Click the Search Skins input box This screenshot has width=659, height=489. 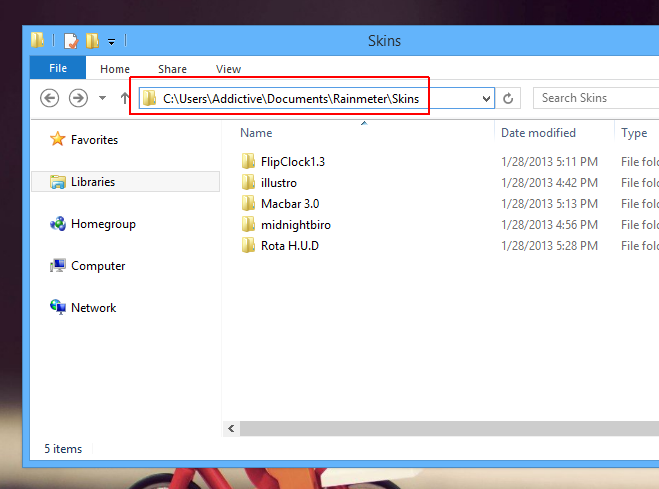point(595,98)
